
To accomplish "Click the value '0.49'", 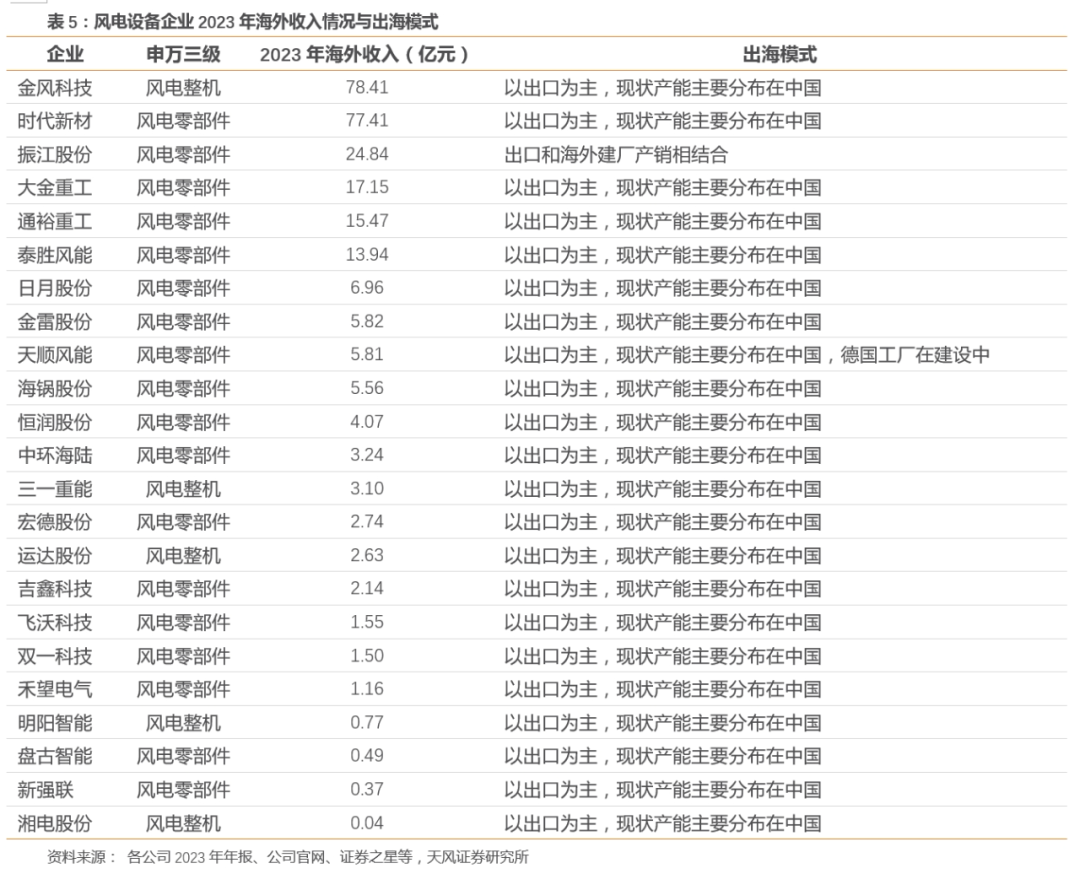I will click(367, 756).
